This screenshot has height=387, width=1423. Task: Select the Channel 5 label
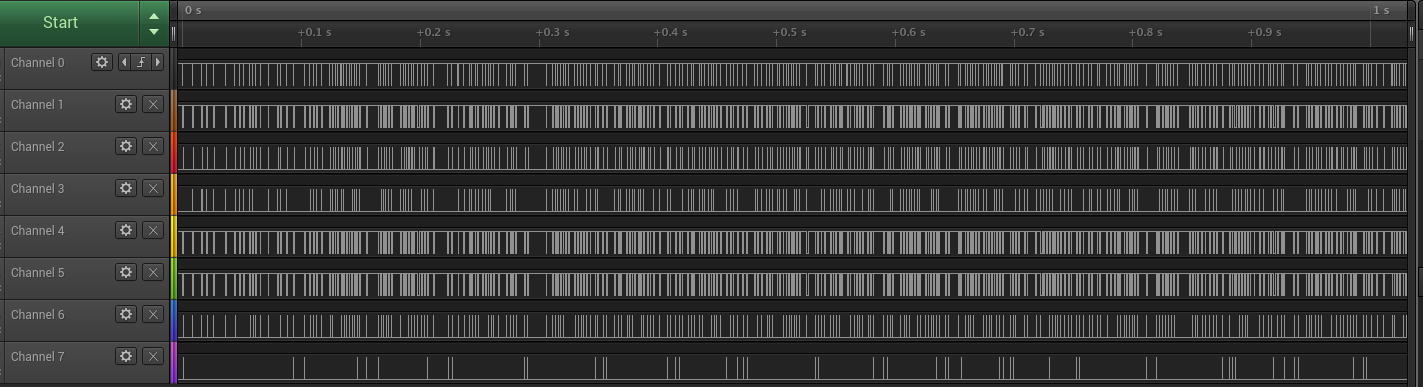pyautogui.click(x=37, y=273)
